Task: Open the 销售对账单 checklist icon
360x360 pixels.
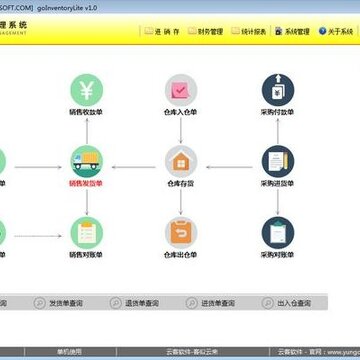Action: coord(87,233)
